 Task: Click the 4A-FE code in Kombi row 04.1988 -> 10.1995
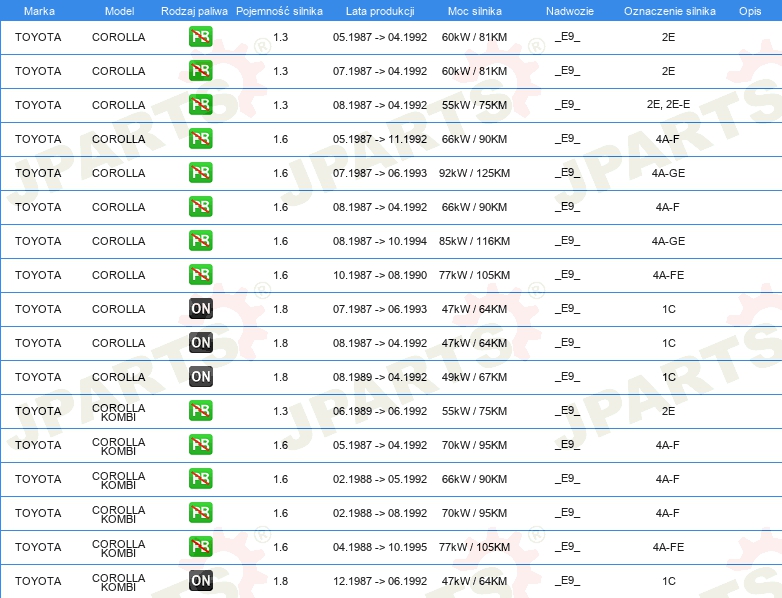pyautogui.click(x=668, y=547)
